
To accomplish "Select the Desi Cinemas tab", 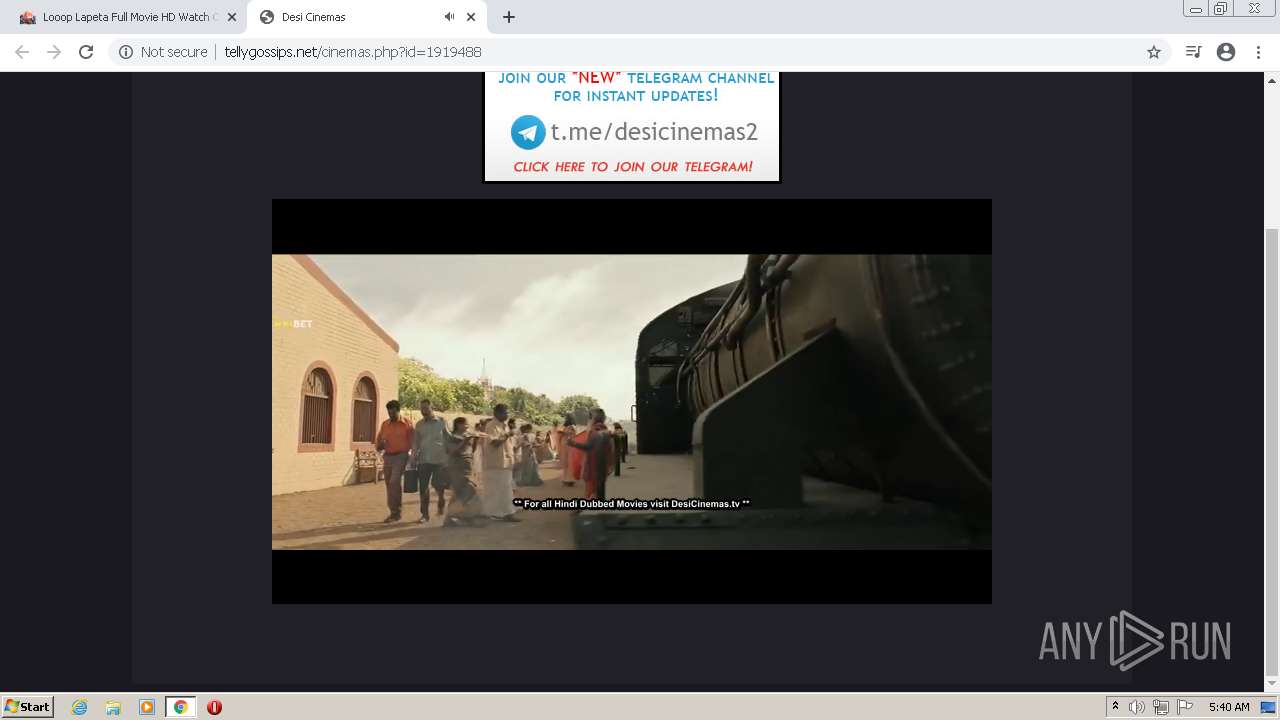I will point(365,17).
